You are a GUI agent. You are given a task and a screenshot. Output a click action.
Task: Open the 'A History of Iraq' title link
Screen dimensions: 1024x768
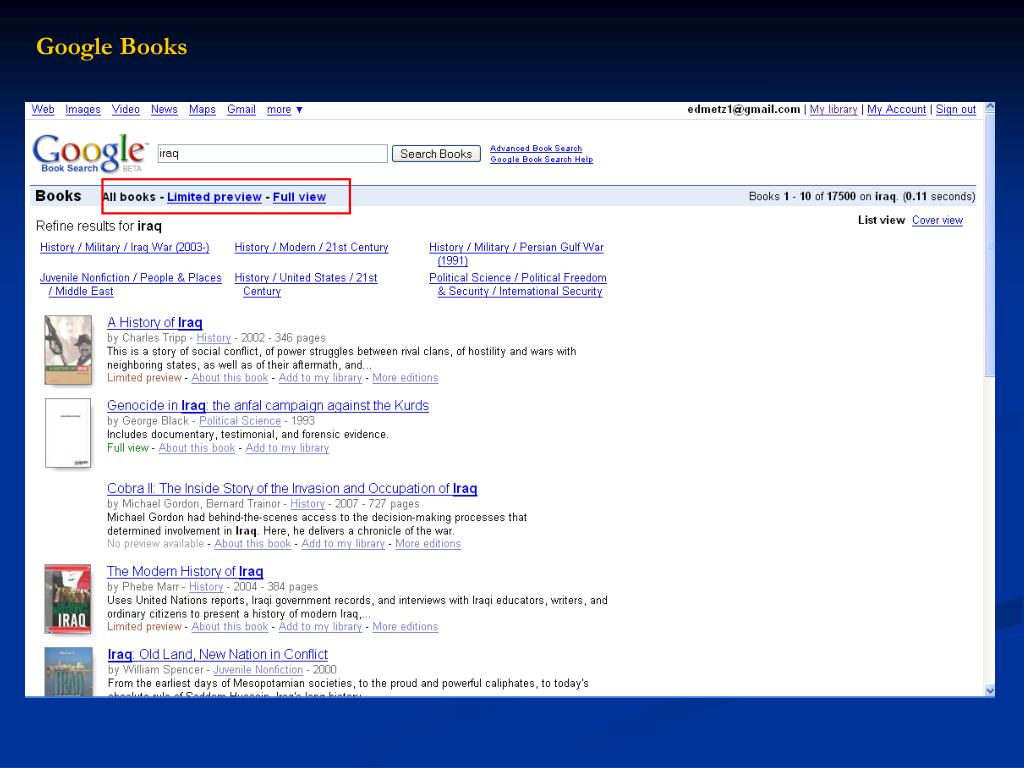coord(155,323)
